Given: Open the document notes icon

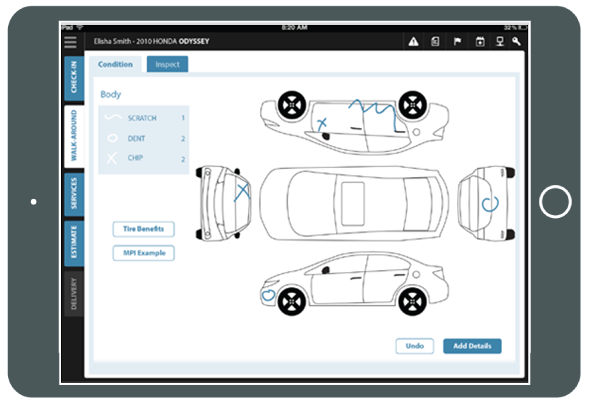Looking at the screenshot, I should click(435, 41).
